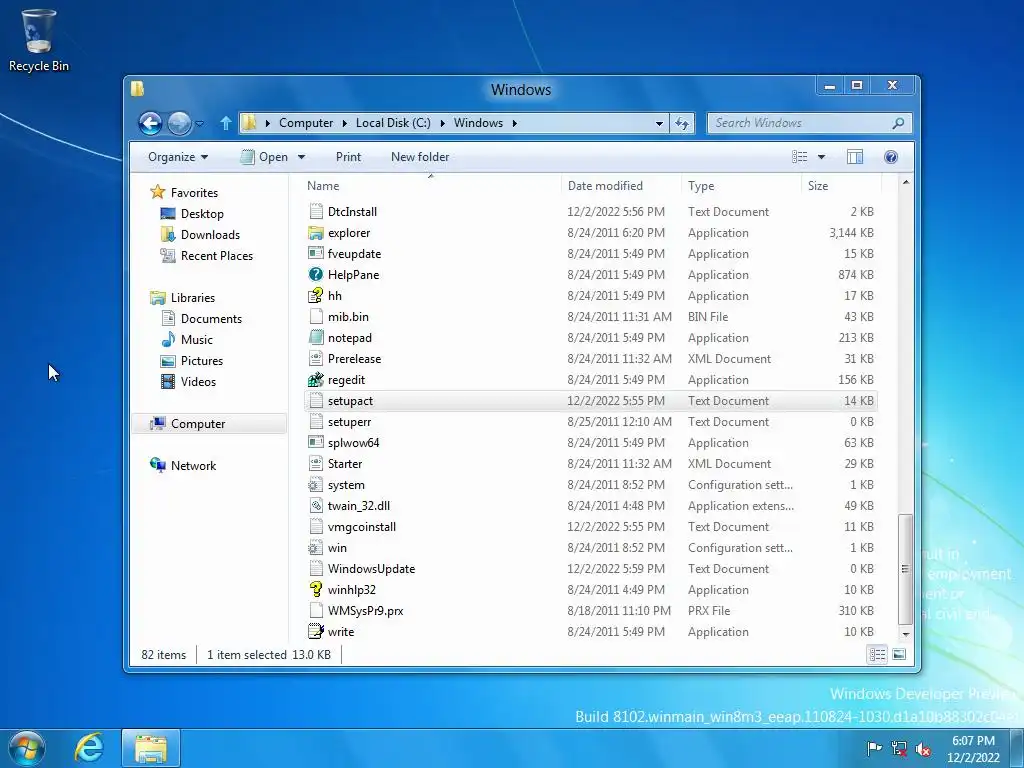Sort by Type column header
Screen dimensions: 1024x768
click(x=741, y=185)
